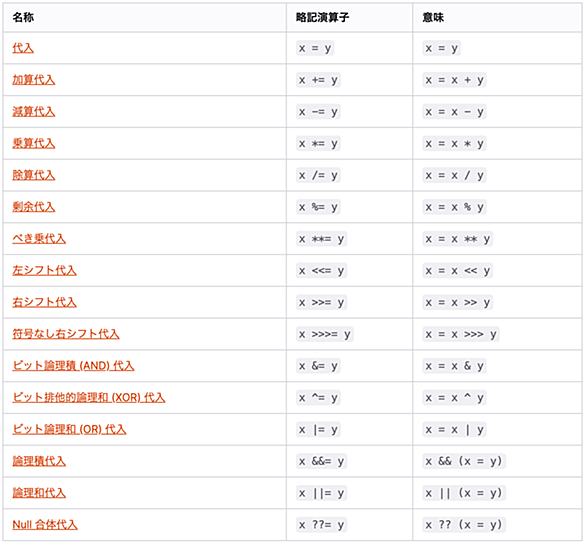This screenshot has width=586, height=545.
Task: Click the x = x >>> y code
Action: (461, 334)
